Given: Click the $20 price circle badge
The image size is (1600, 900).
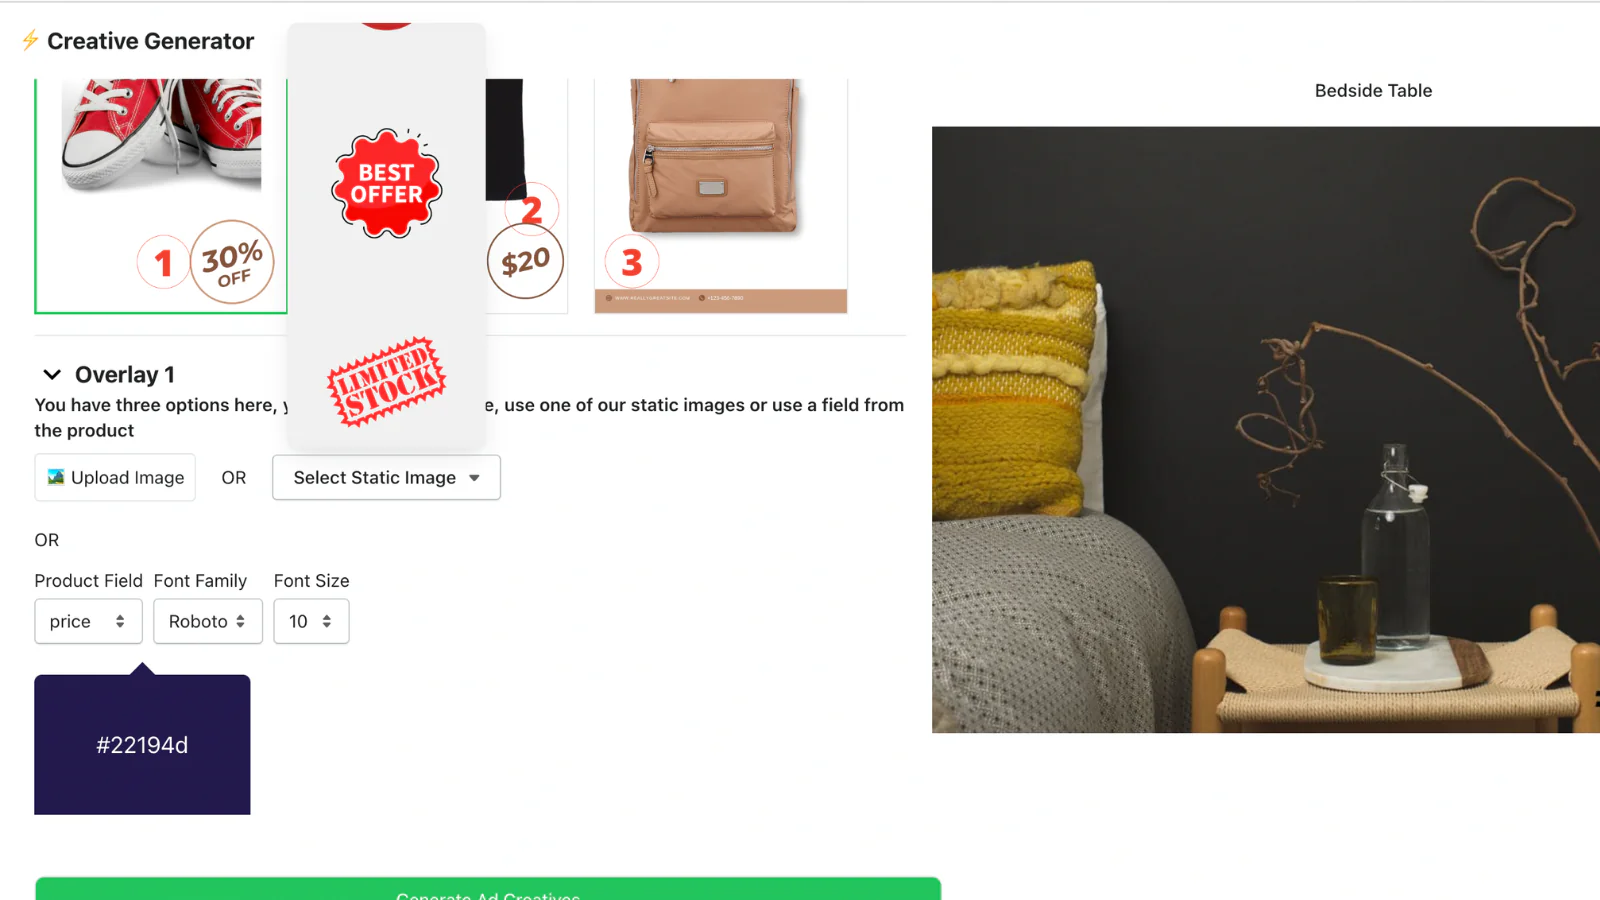Looking at the screenshot, I should 525,261.
